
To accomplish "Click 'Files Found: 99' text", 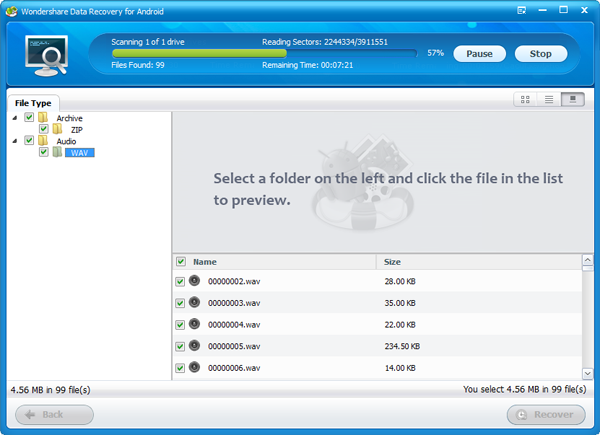I will click(138, 65).
